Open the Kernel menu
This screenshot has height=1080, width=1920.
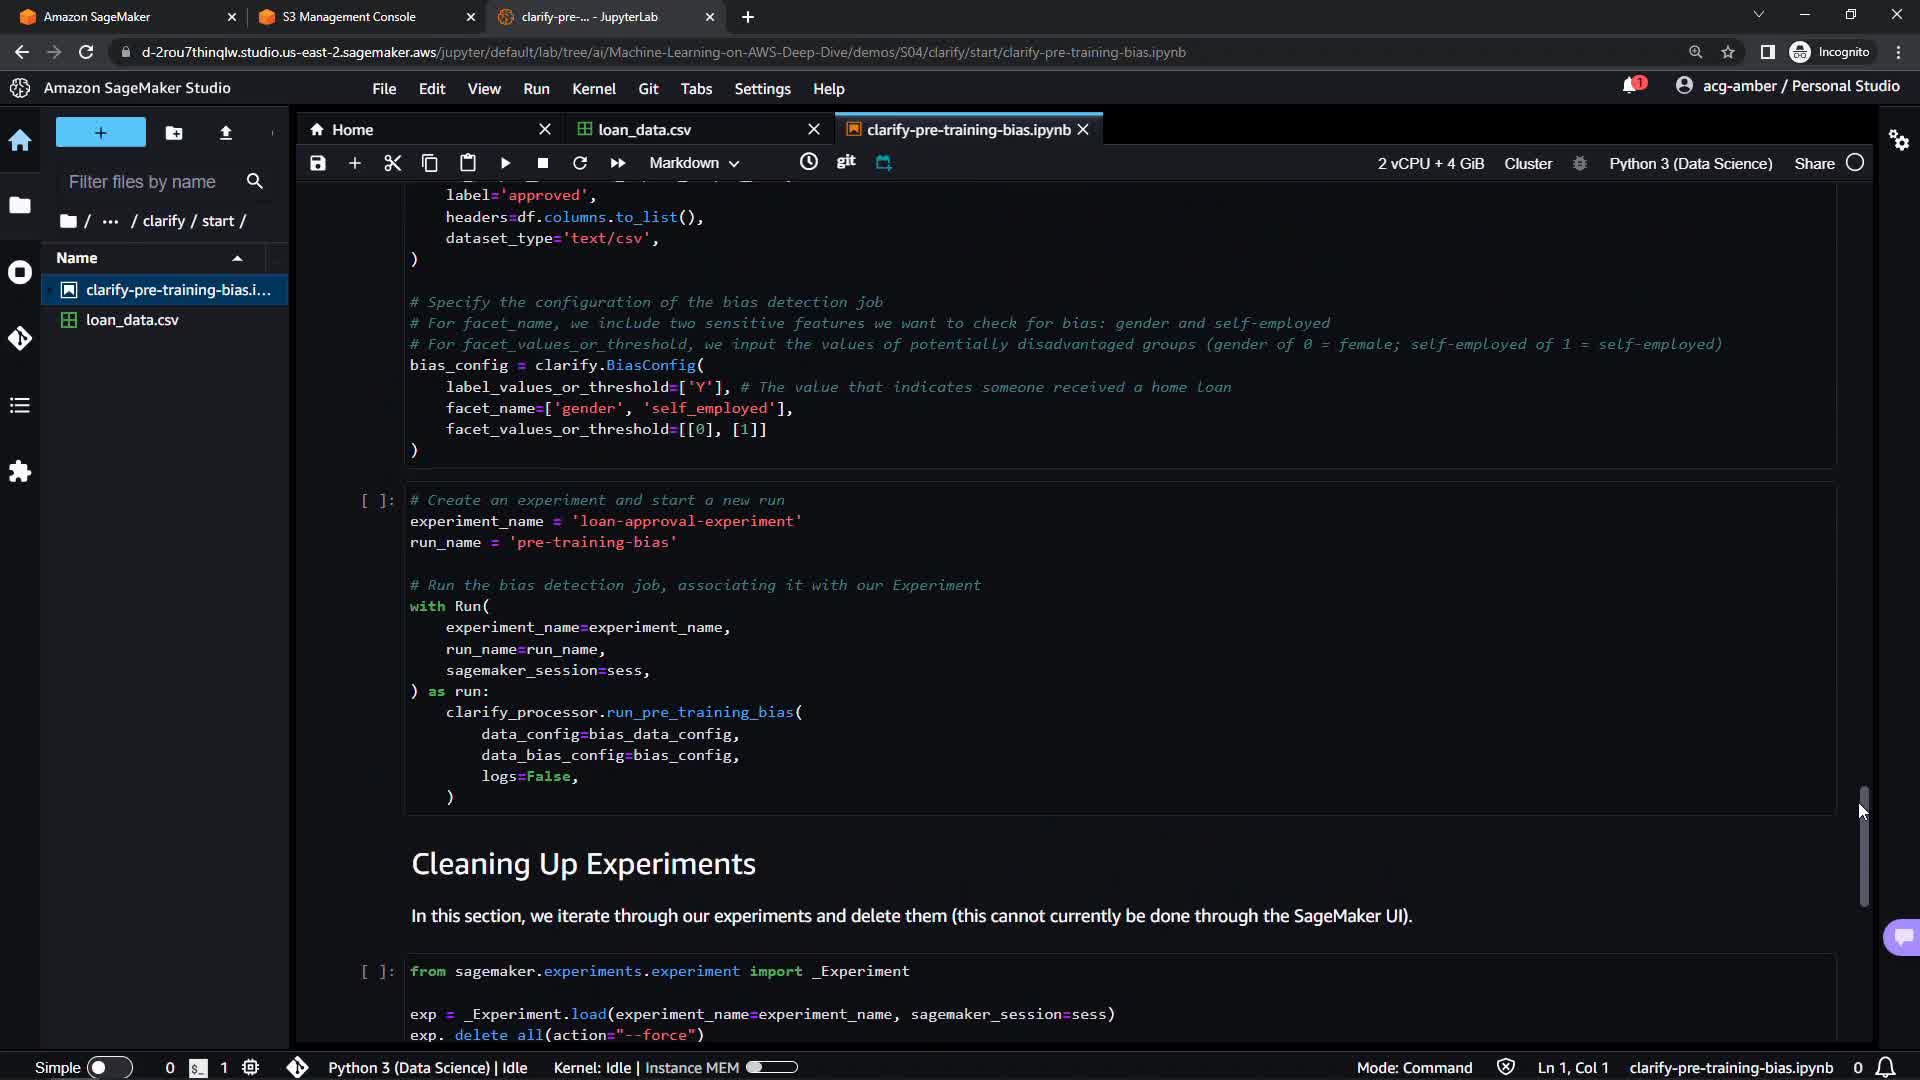593,89
